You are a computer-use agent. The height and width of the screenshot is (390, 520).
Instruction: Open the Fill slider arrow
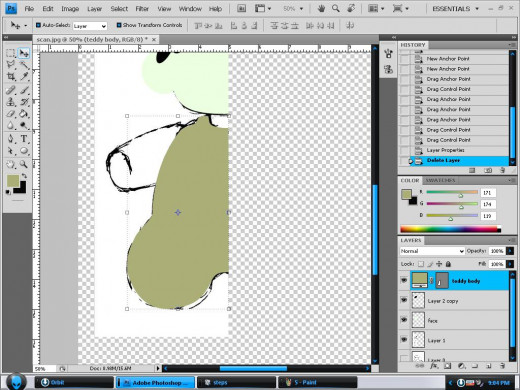coord(510,264)
